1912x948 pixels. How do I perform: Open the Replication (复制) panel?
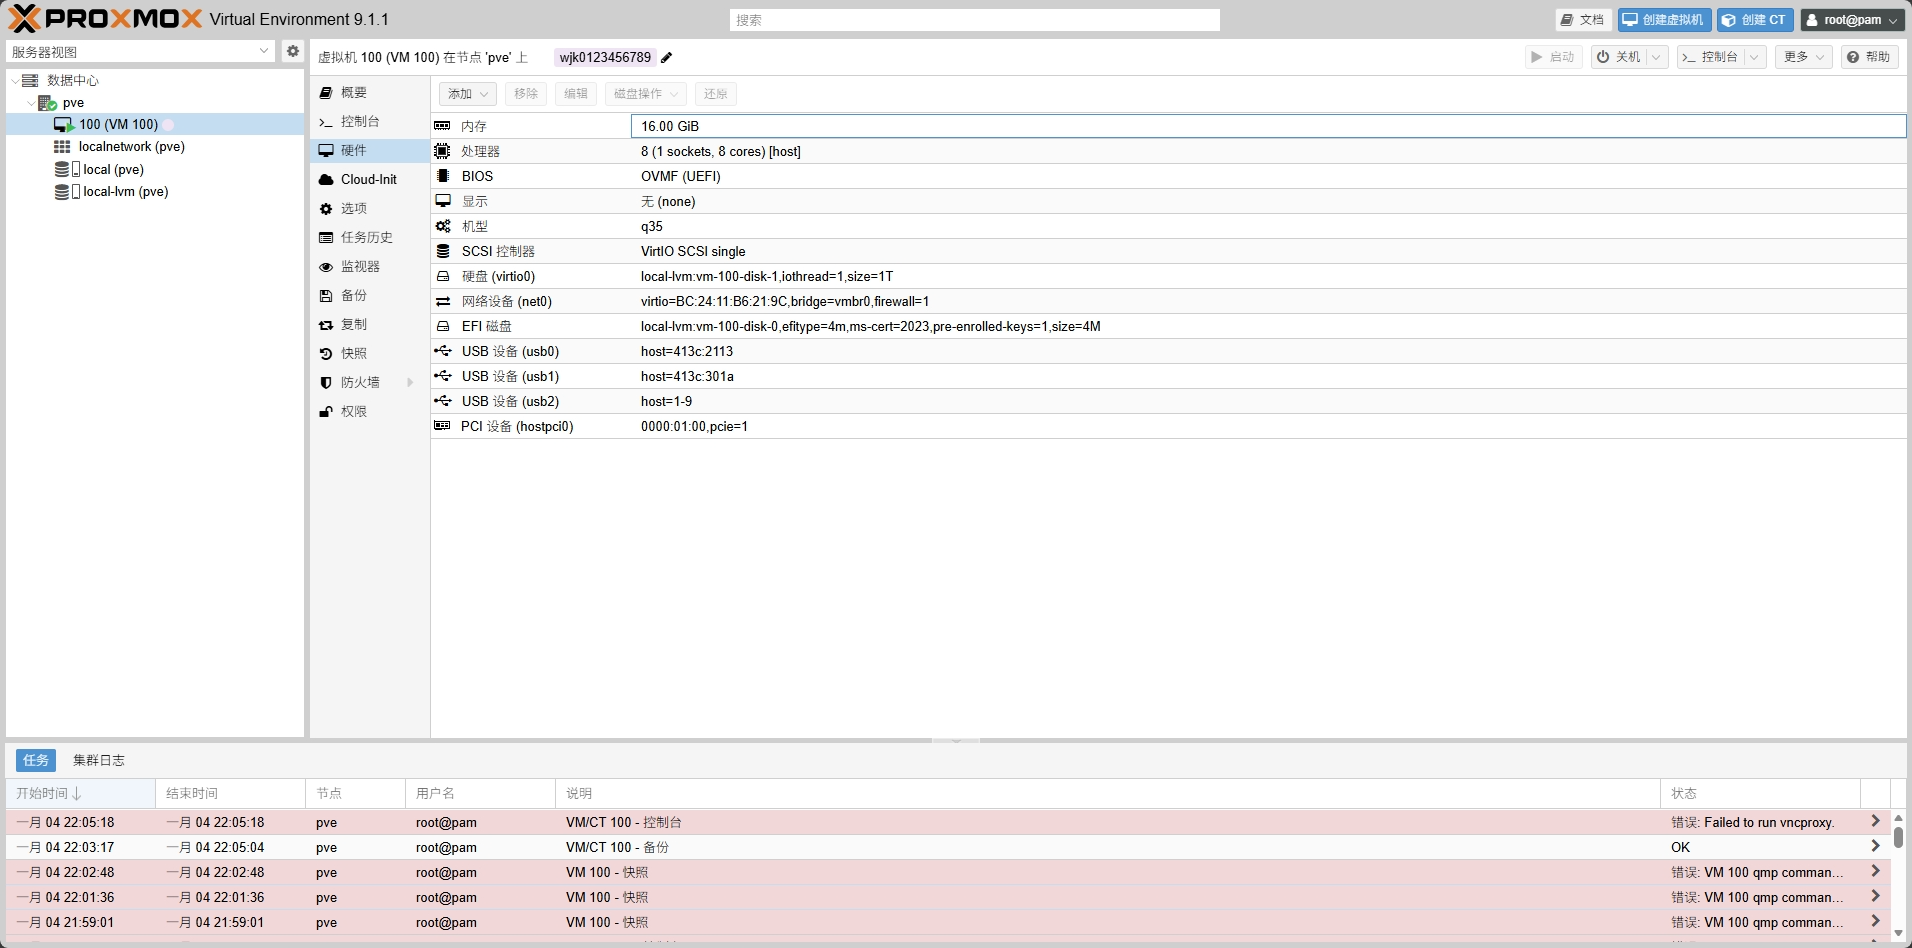point(353,324)
